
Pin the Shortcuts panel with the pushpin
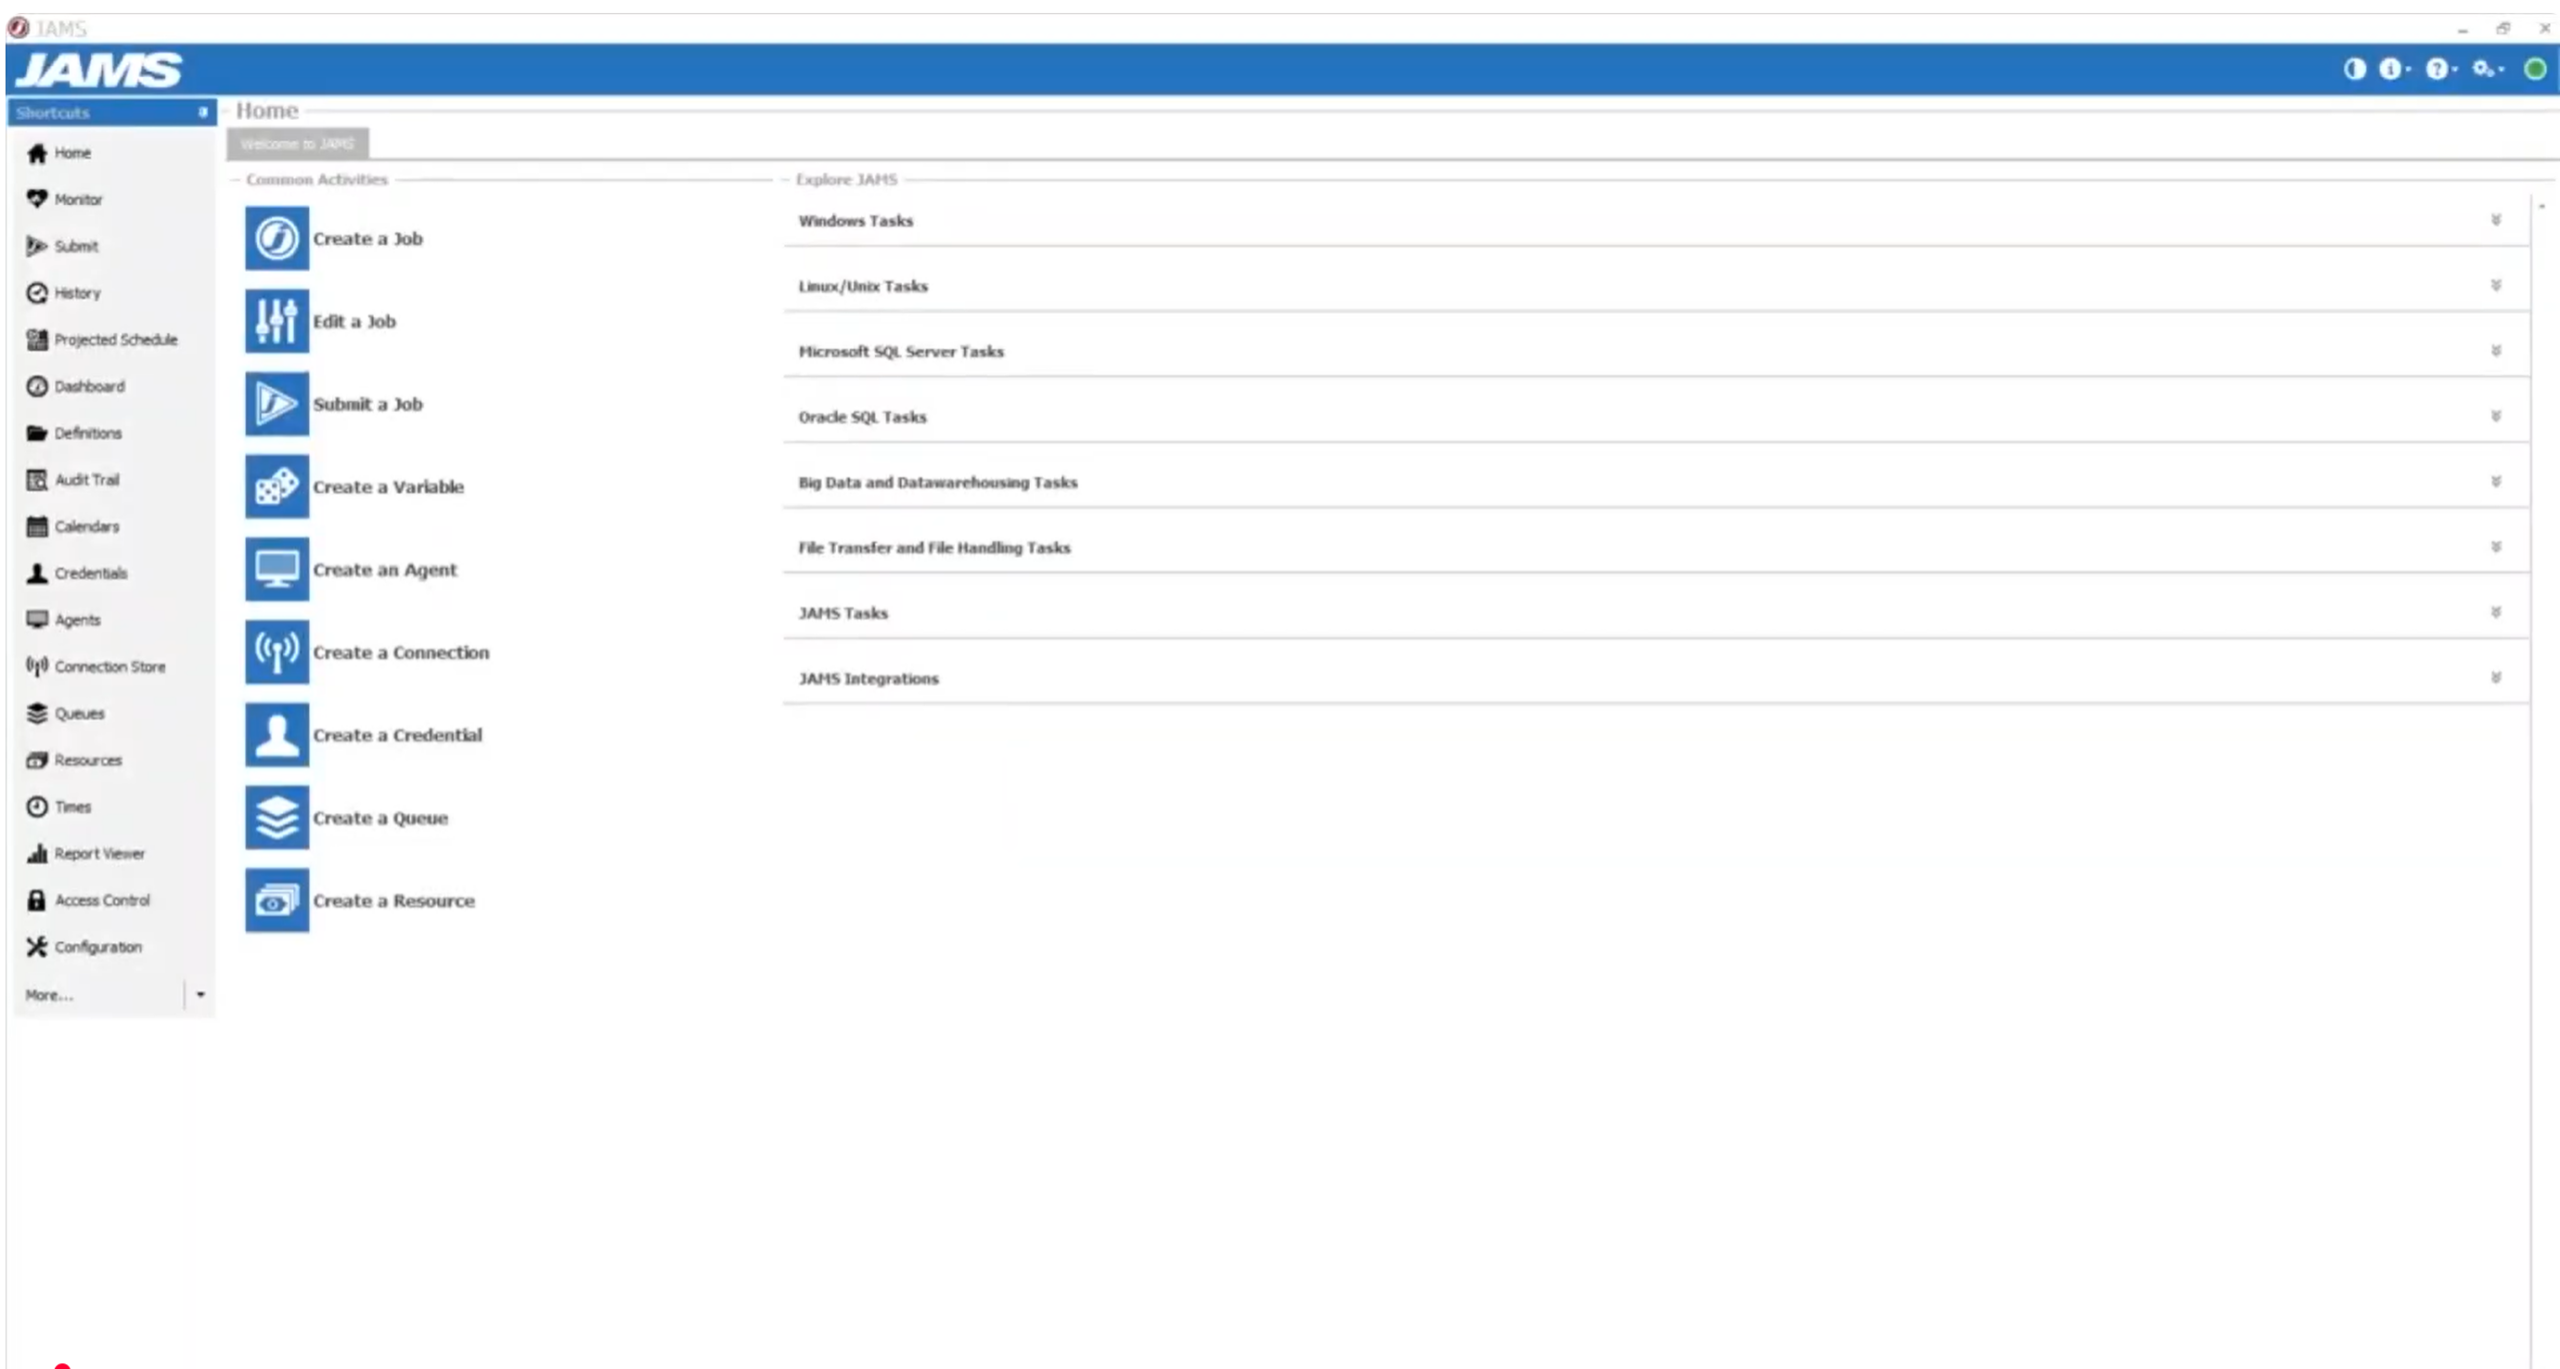pyautogui.click(x=202, y=112)
